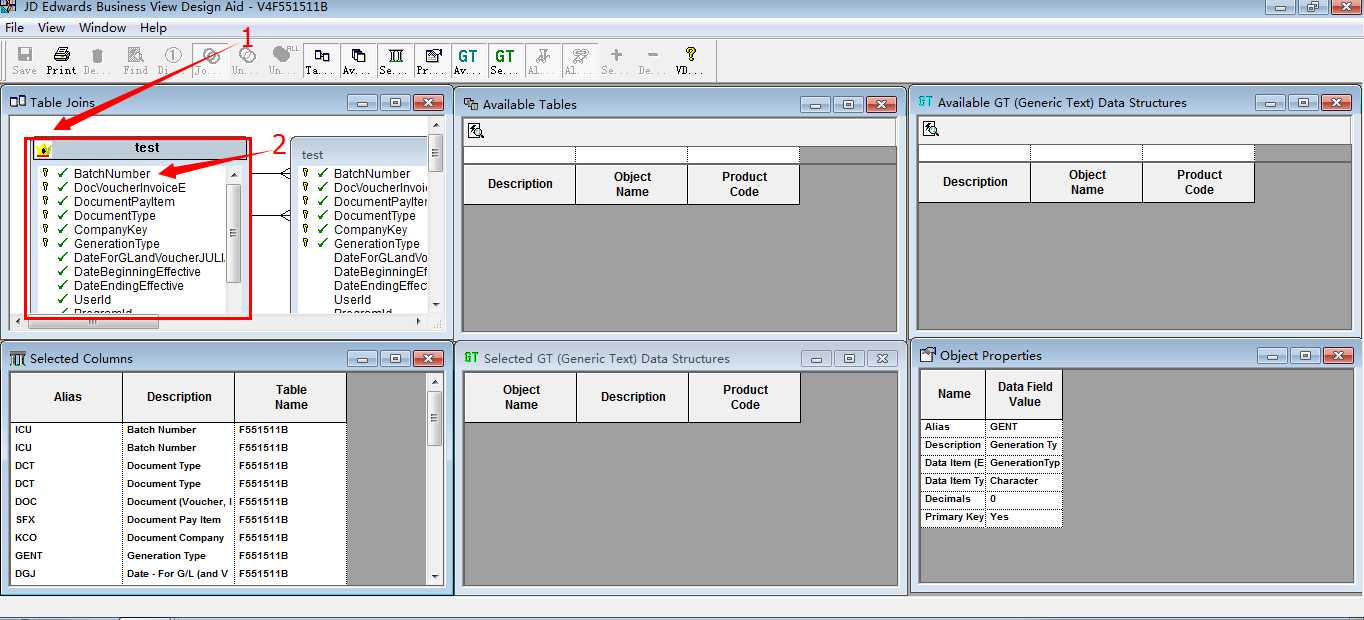Click down arrow of Table Joins scrollbar

pyautogui.click(x=436, y=304)
